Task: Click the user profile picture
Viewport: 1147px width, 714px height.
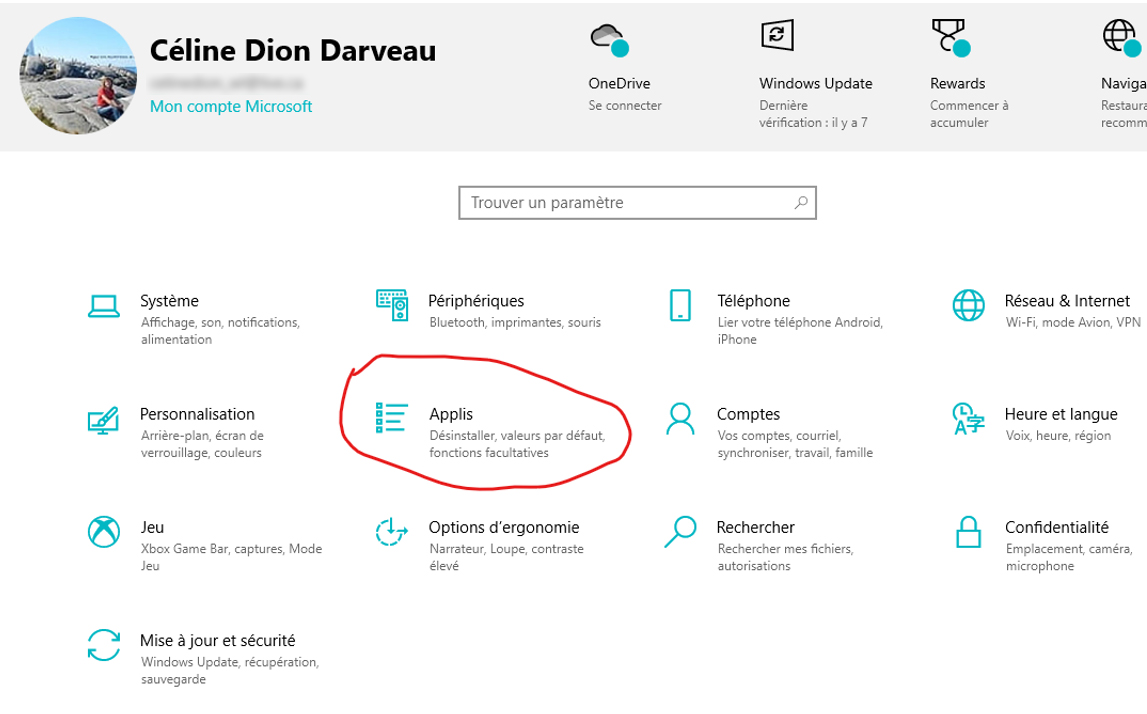Action: click(78, 76)
